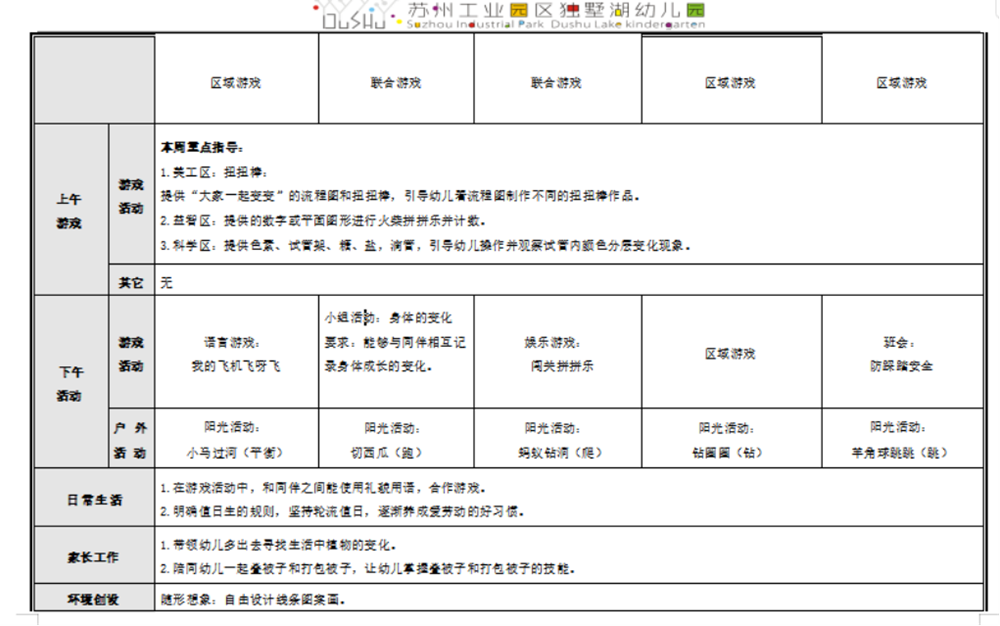Select the 上午游戏 row header cell
Screen dimensions: 1000x626
[x=70, y=210]
